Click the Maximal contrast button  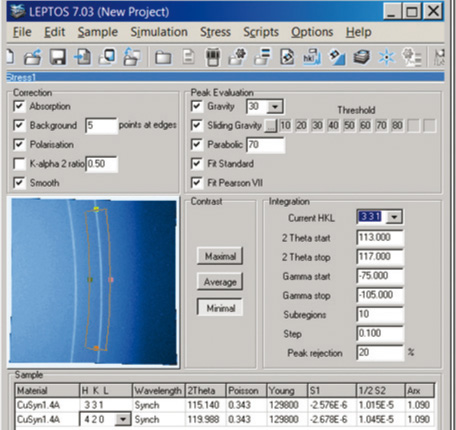(220, 256)
